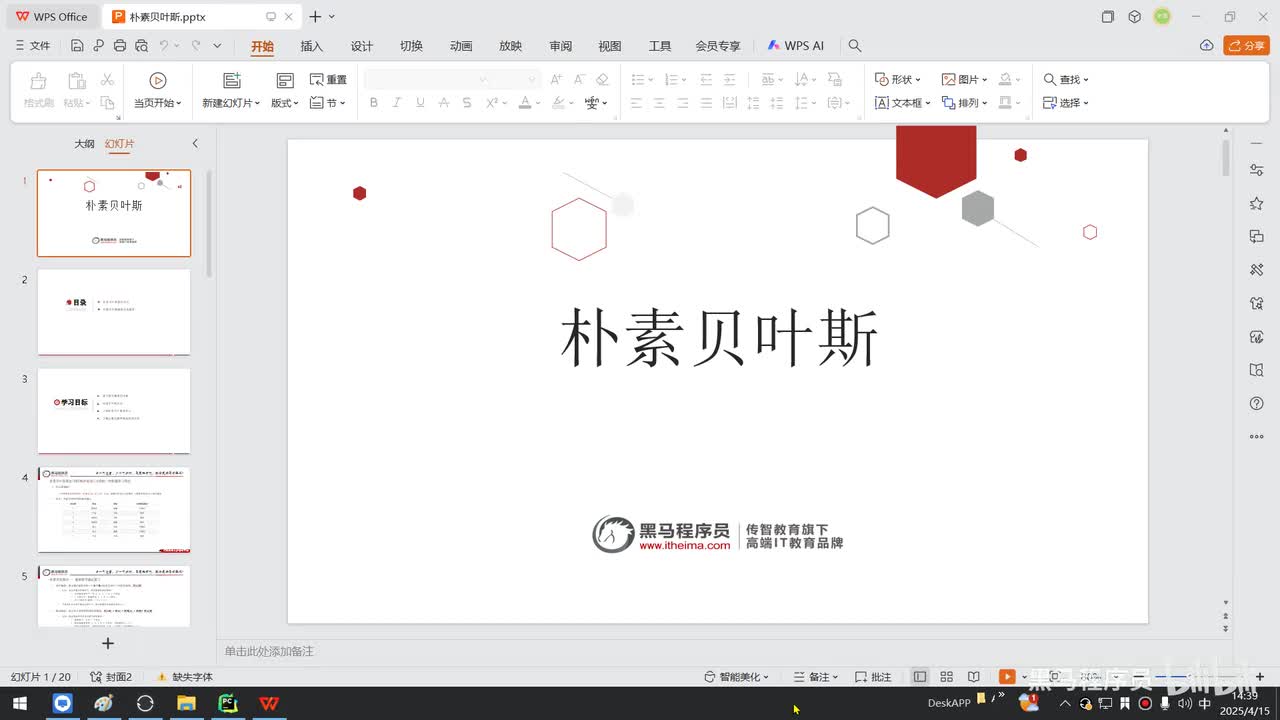Viewport: 1280px width, 720px height.
Task: Toggle italic formatting
Action: (397, 103)
